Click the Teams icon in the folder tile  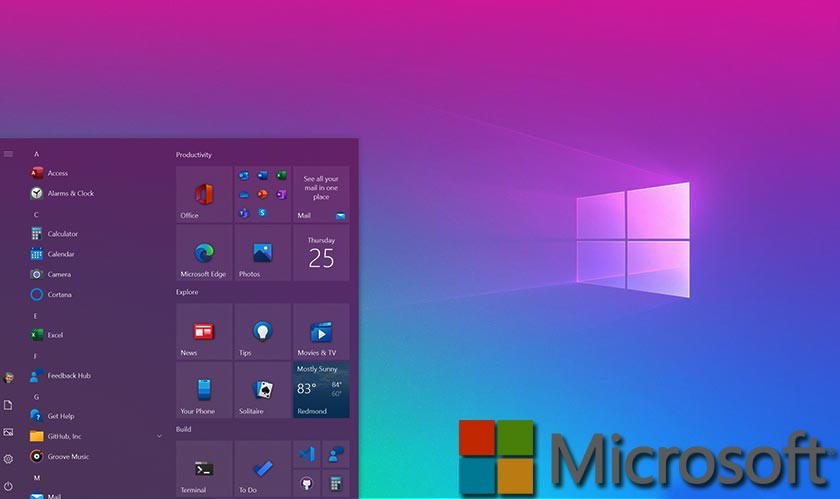(244, 213)
